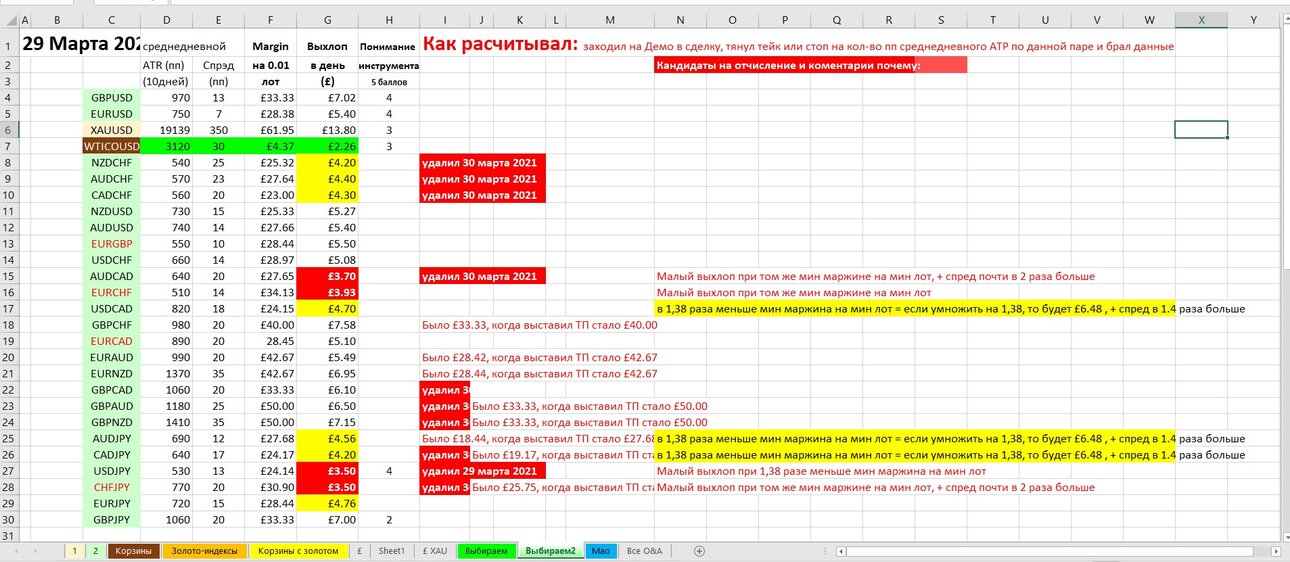Click the NZDCHF pair cell

click(112, 162)
